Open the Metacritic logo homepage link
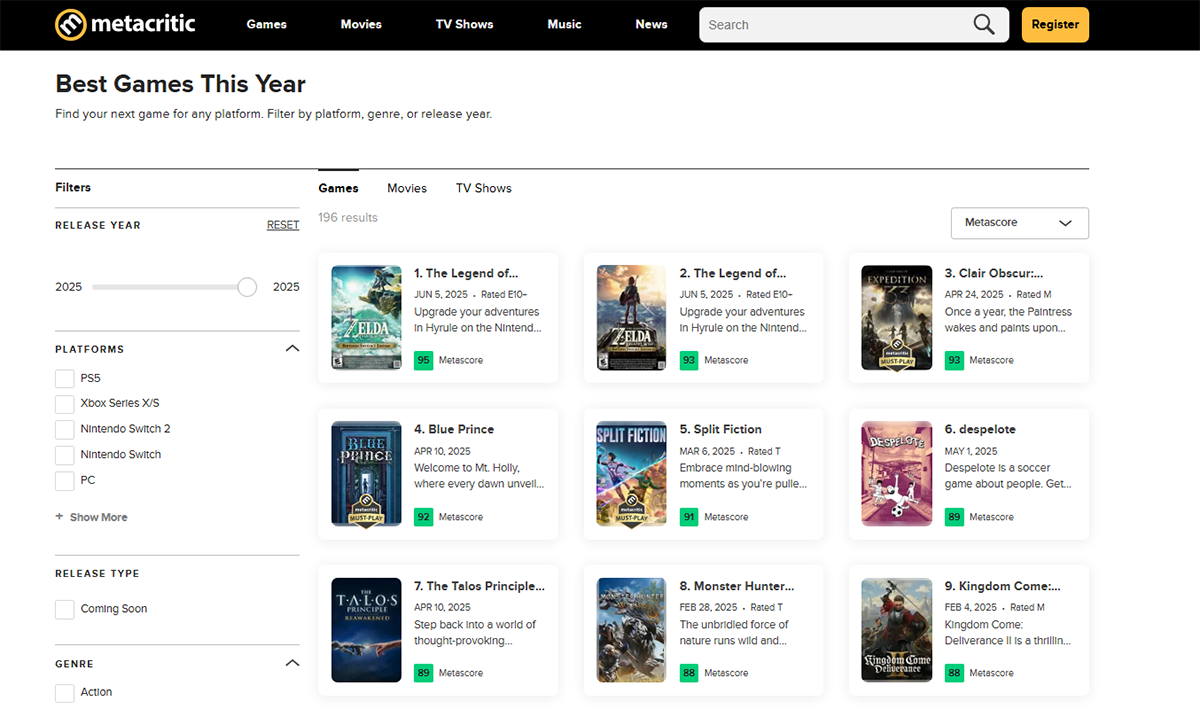The height and width of the screenshot is (709, 1200). [x=125, y=24]
